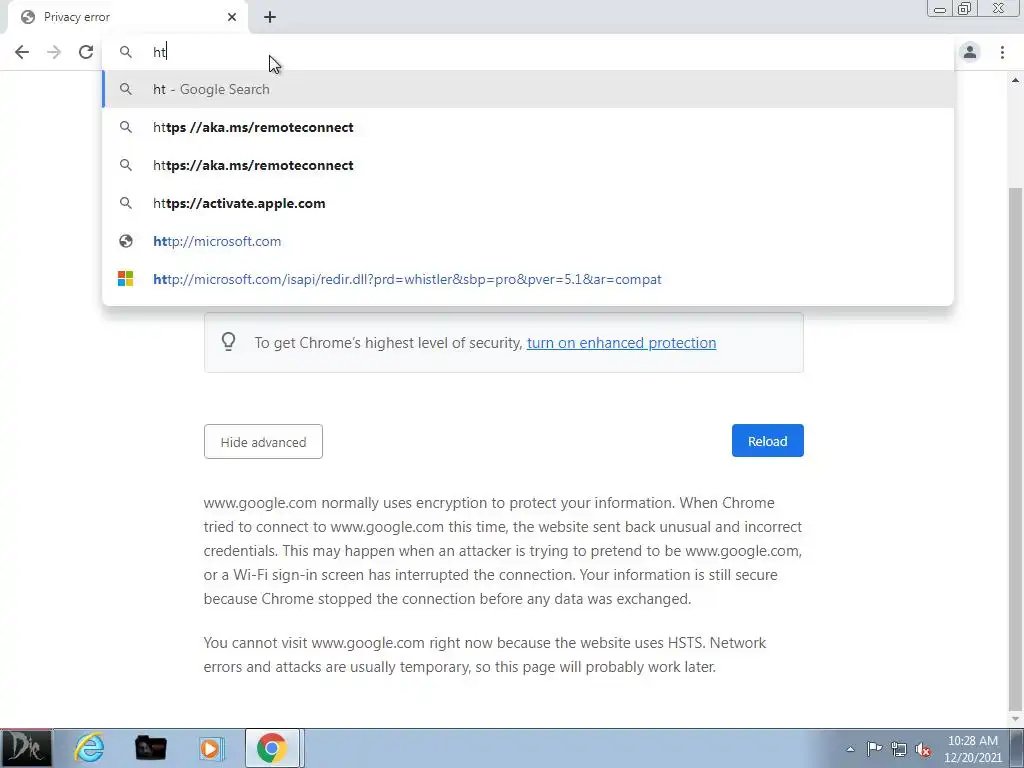Select the 'https://aka.ms/remoteconnect' suggestion

tap(528, 165)
